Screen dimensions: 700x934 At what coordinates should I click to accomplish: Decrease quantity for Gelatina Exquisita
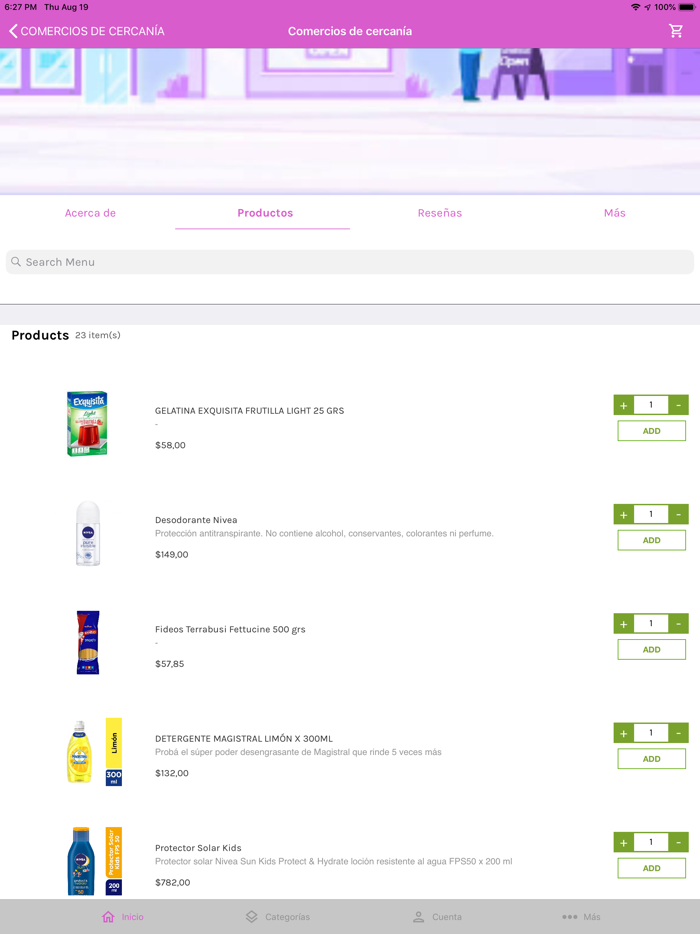pyautogui.click(x=679, y=405)
